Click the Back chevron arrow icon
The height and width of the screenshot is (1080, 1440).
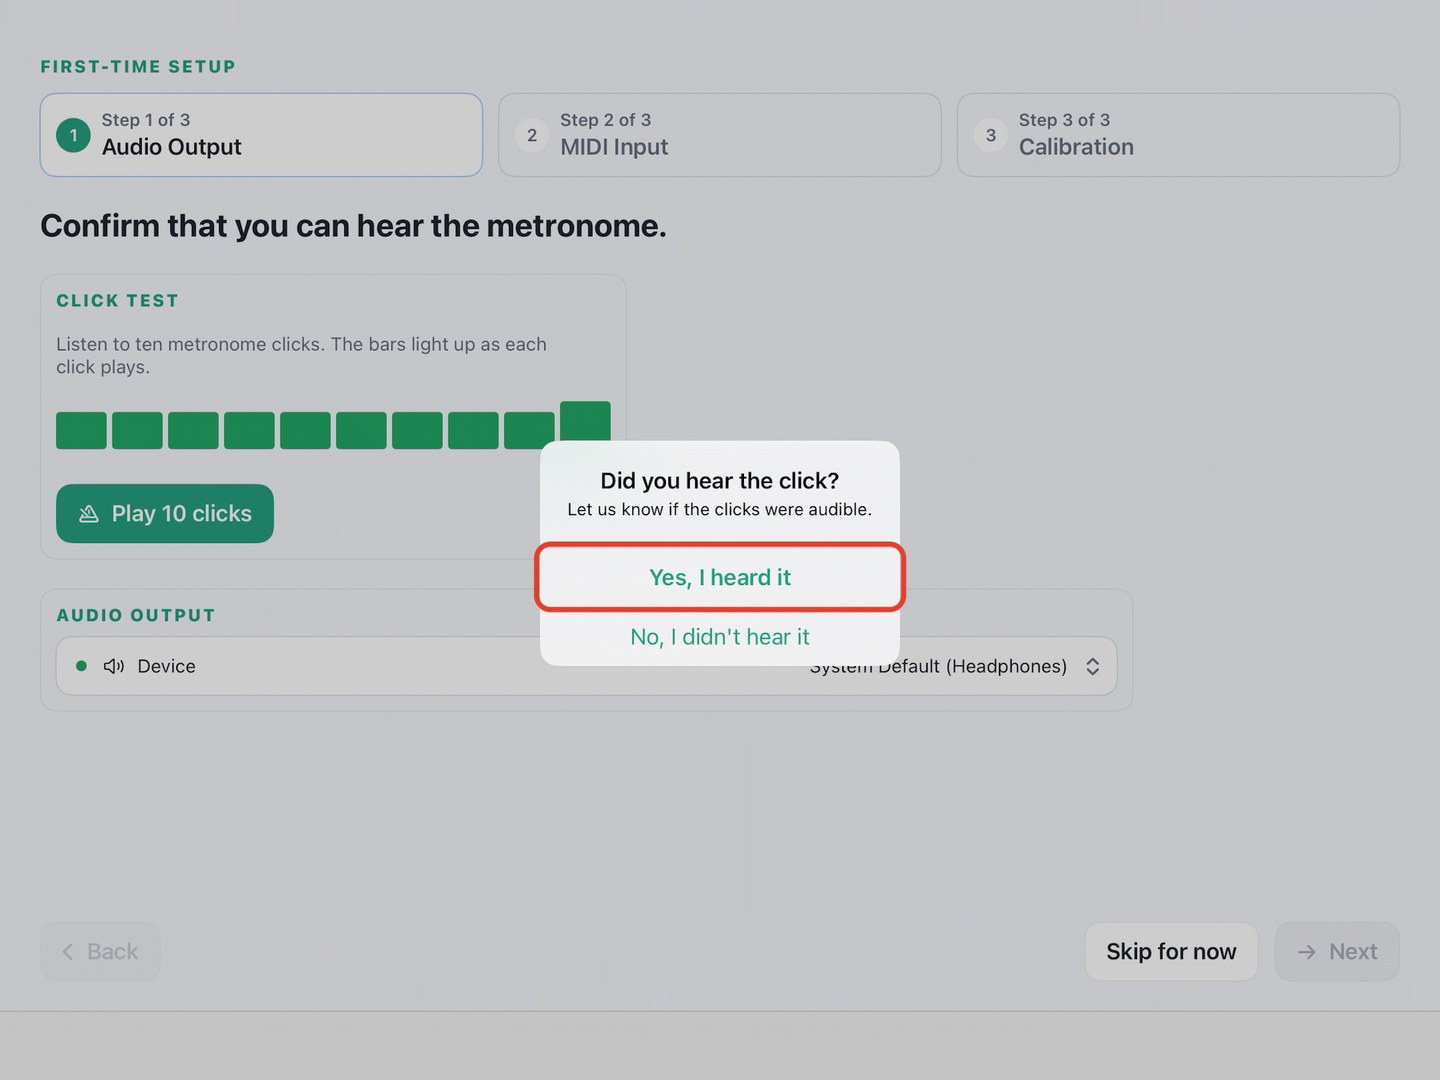point(68,952)
